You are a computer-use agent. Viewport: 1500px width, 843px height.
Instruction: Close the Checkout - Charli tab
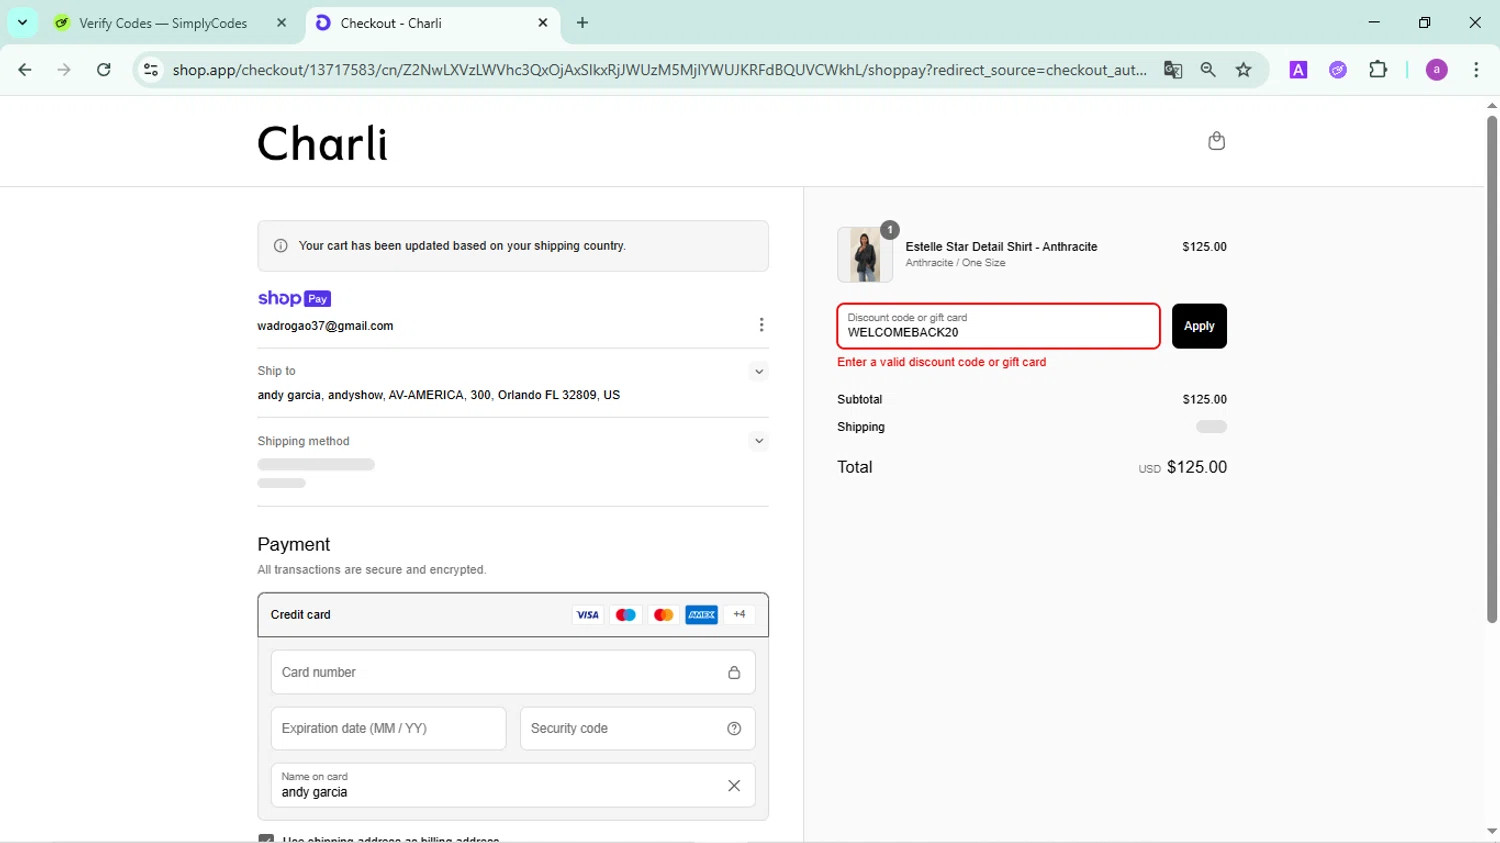(543, 23)
